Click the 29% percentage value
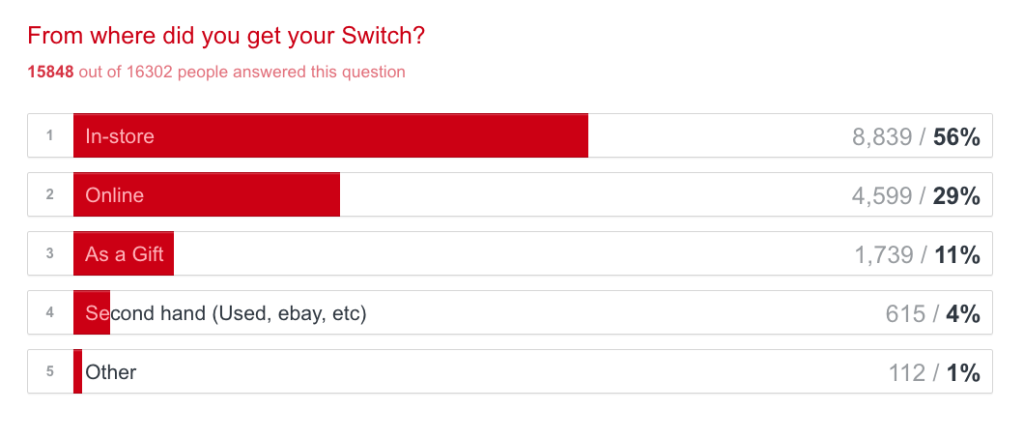The image size is (1024, 440). click(x=956, y=196)
